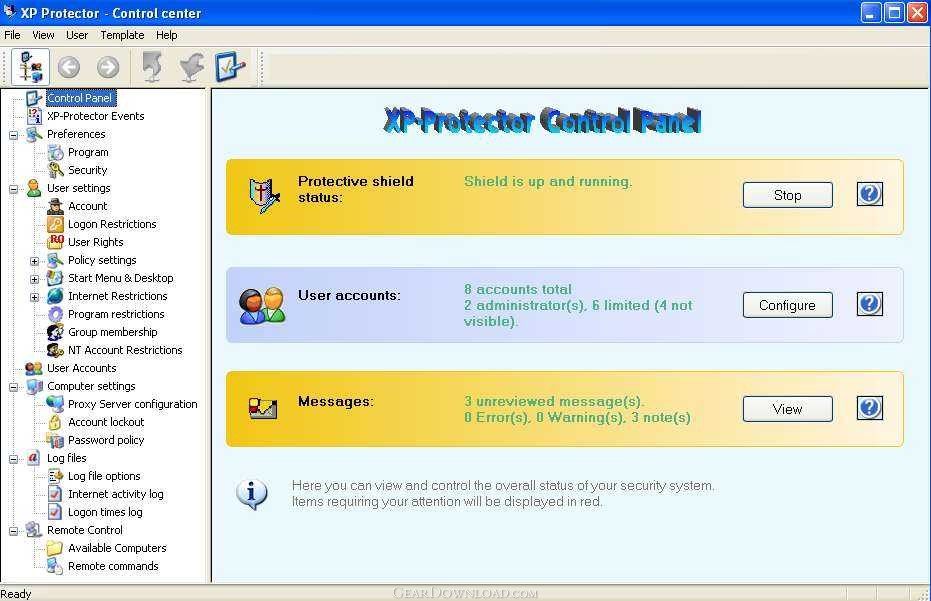931x601 pixels.
Task: Click Configure for user accounts
Action: click(787, 305)
